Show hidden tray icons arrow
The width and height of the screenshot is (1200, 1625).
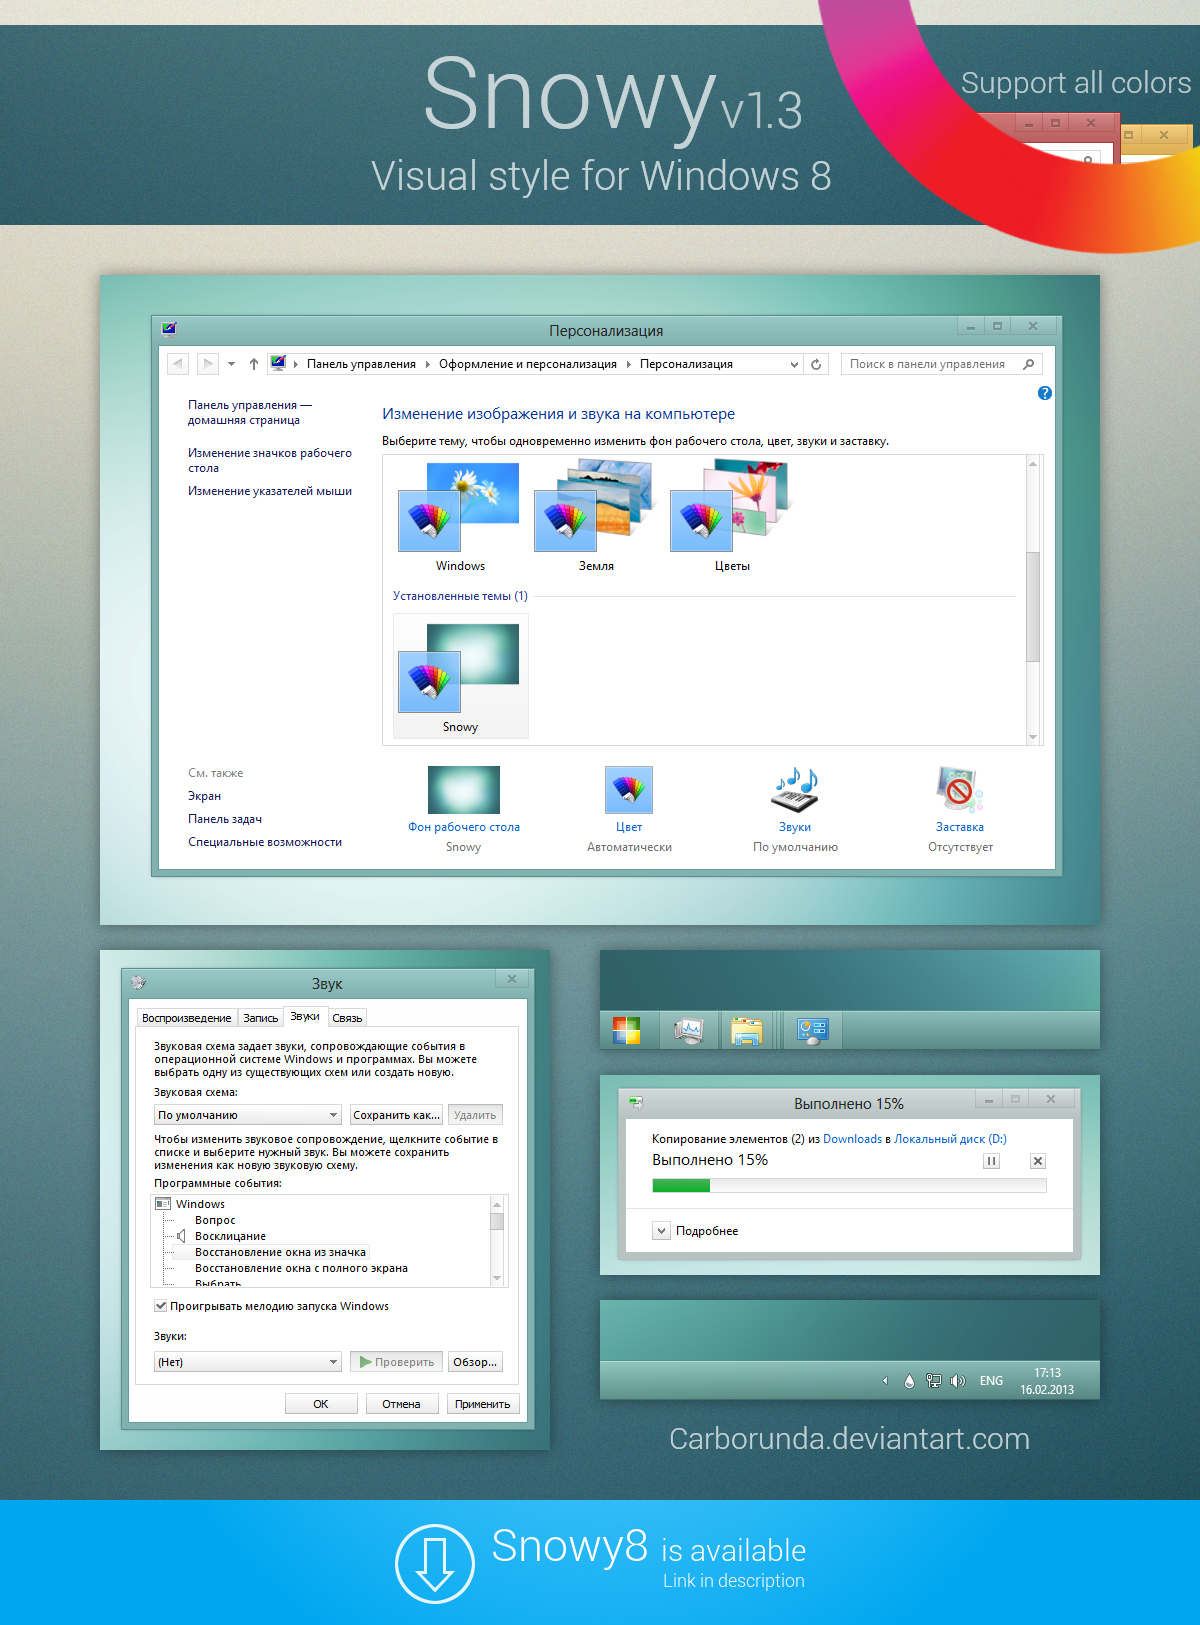pyautogui.click(x=885, y=1381)
